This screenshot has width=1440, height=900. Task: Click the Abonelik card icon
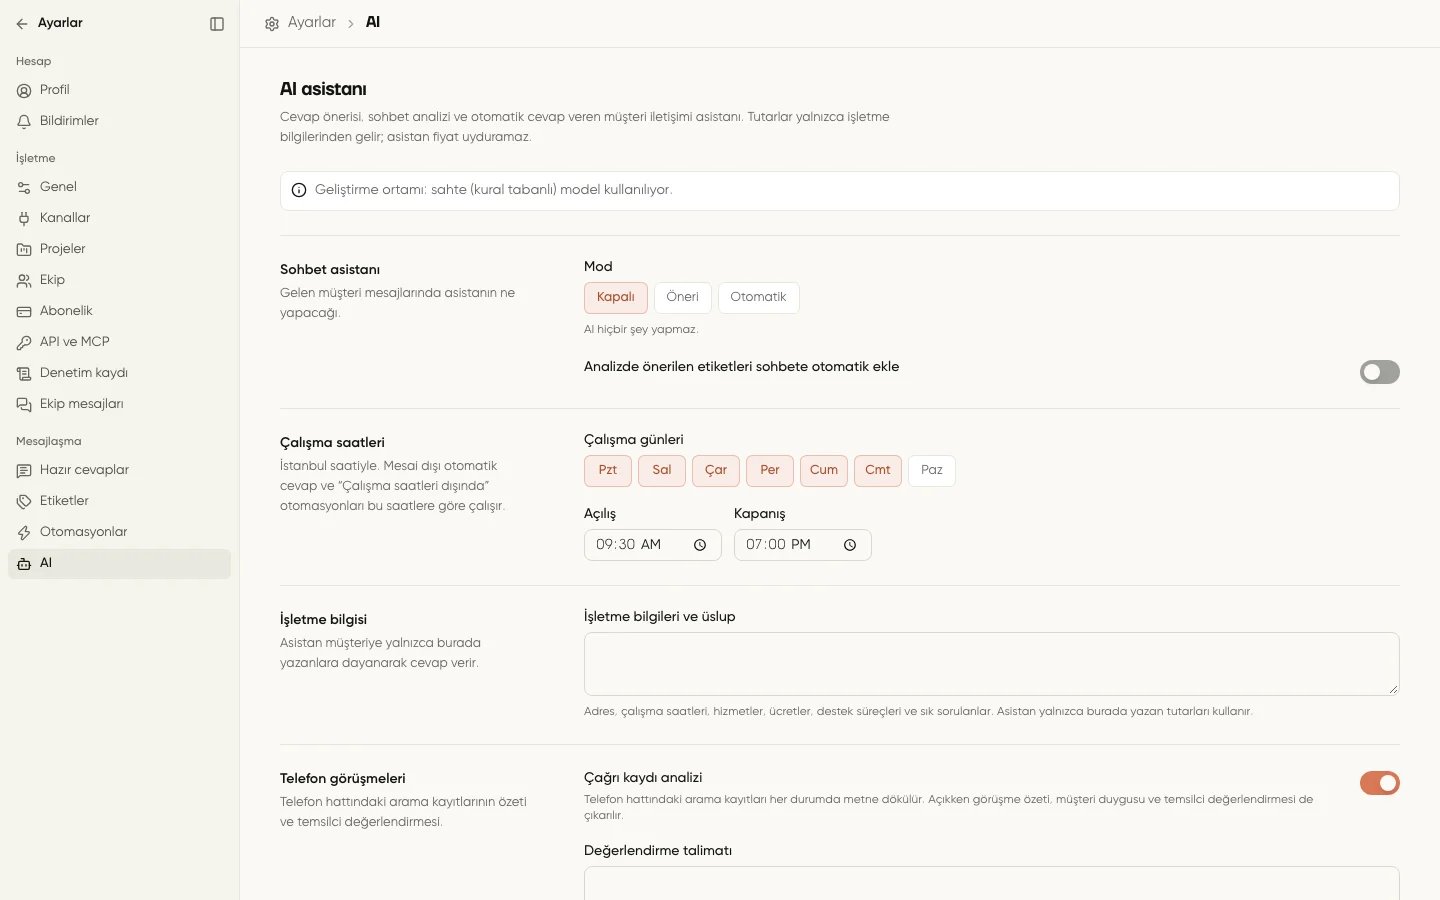pos(24,311)
